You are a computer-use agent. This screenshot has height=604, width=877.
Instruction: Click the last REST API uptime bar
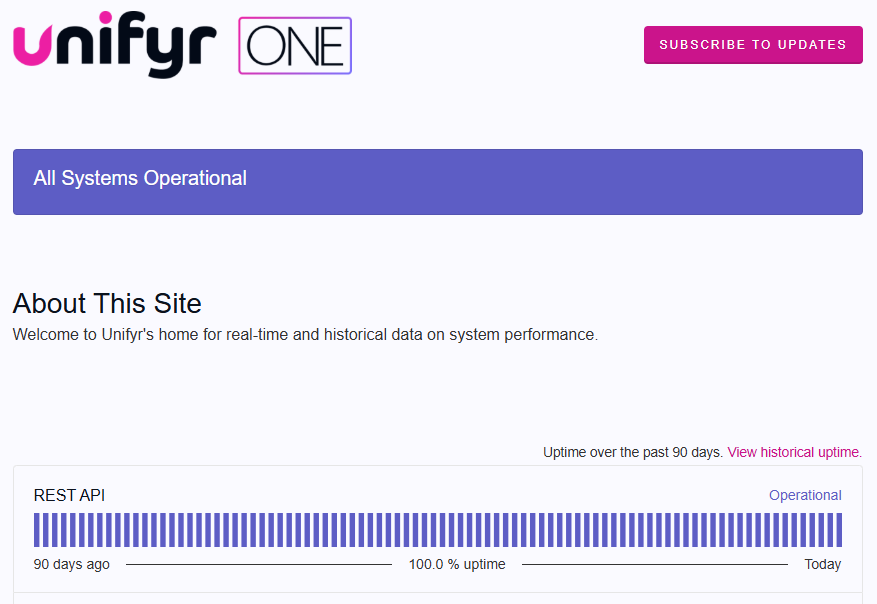(839, 530)
